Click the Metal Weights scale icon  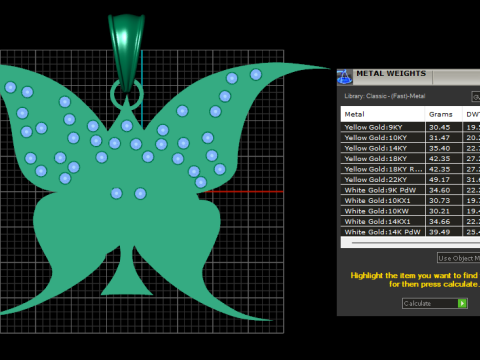point(344,77)
